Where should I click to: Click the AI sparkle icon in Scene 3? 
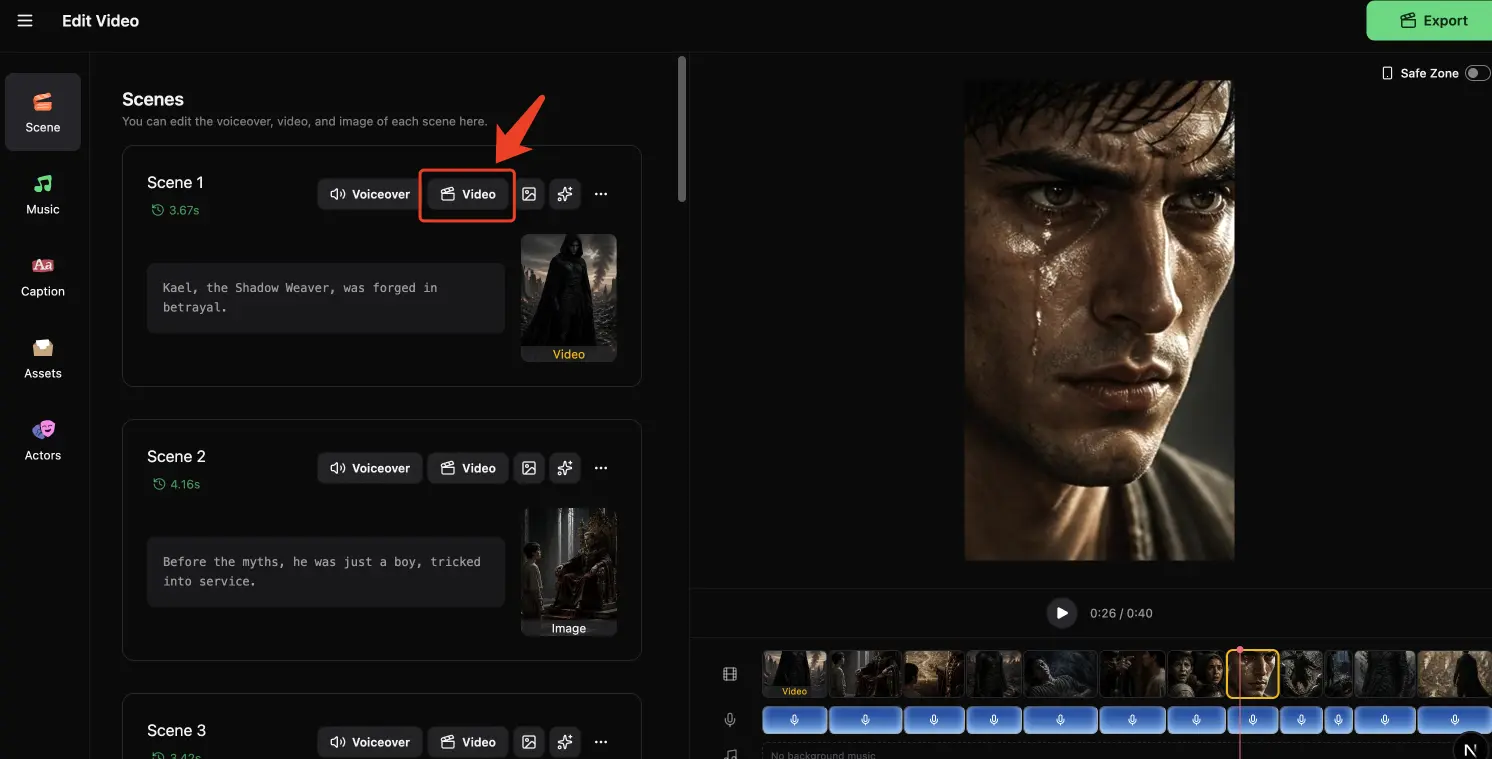tap(565, 742)
